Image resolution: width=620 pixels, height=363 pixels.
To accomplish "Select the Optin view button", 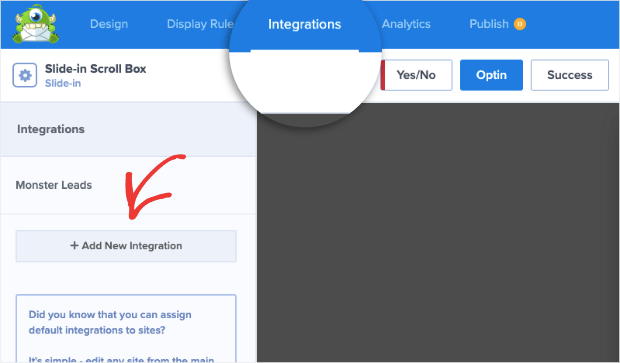I will (x=491, y=75).
